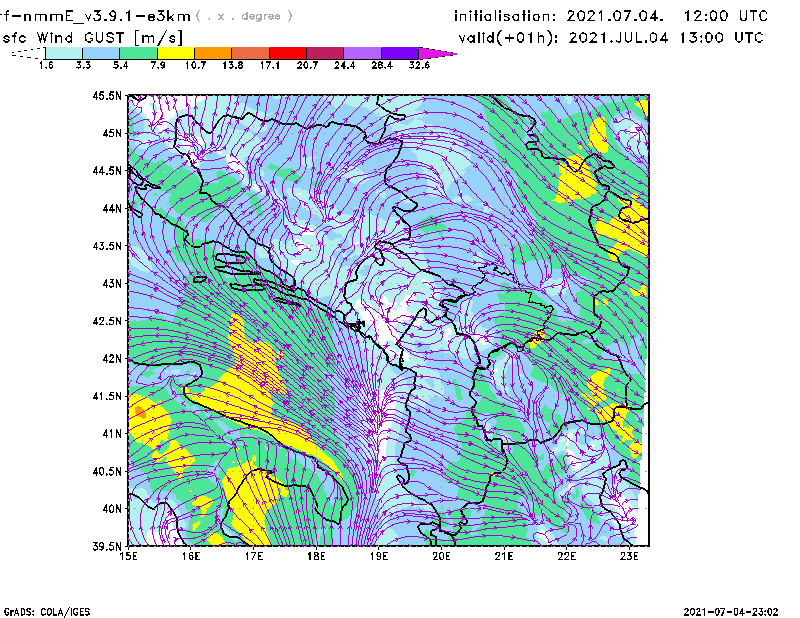The width and height of the screenshot is (800, 618).
Task: Click the legend value 10.7
Action: tap(195, 65)
